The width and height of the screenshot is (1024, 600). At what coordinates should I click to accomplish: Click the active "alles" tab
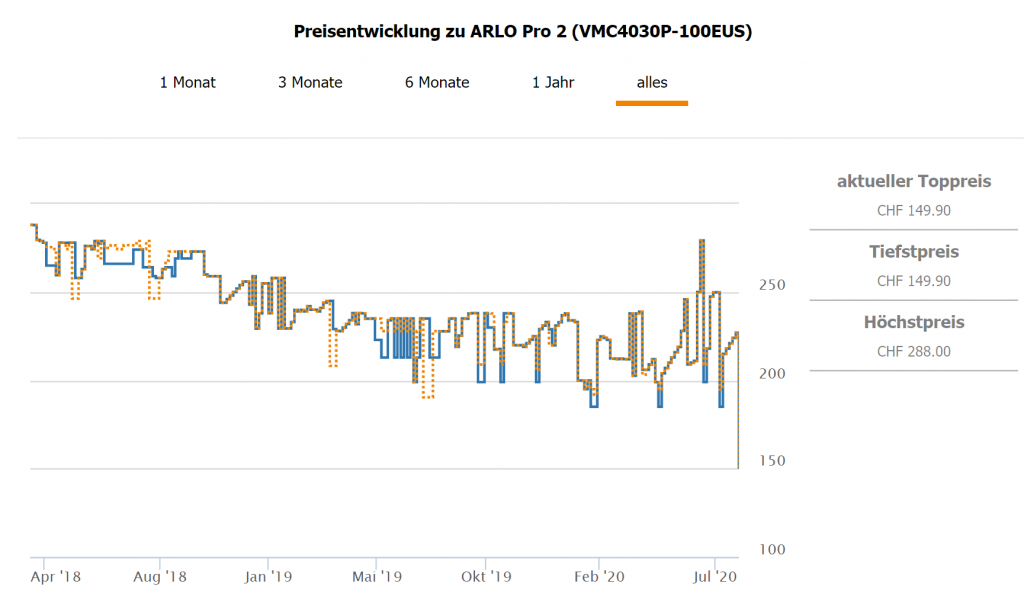pyautogui.click(x=652, y=82)
